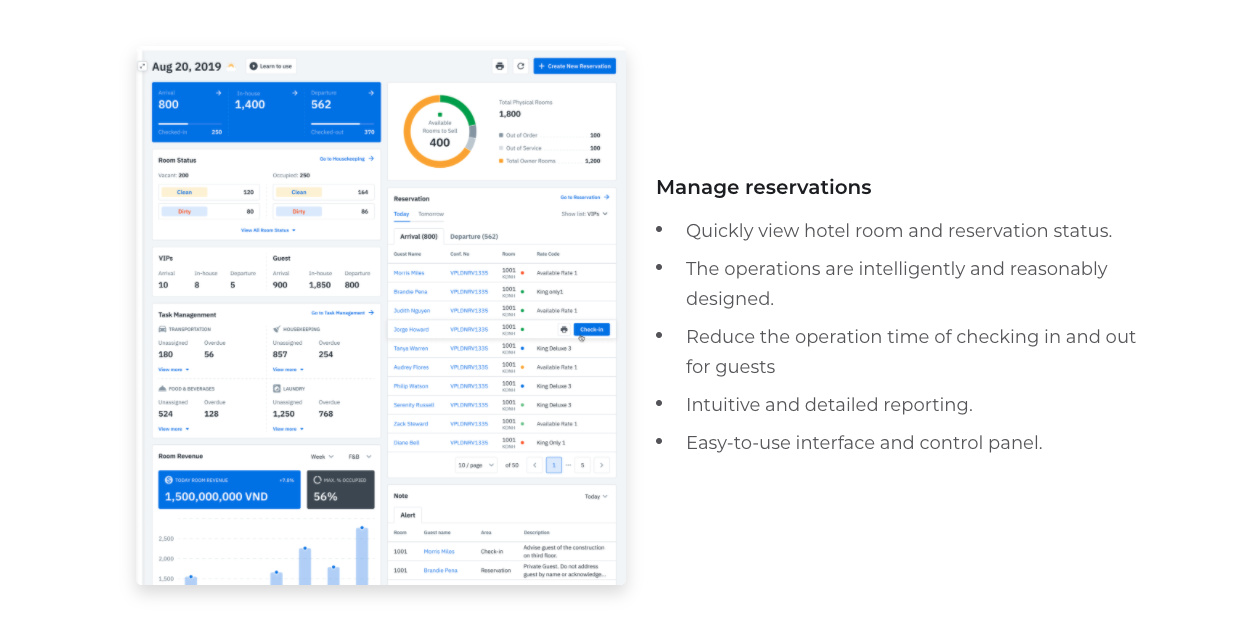Select the occupied Dirty room status tag
Viewport: 1255px width, 628px height.
coord(299,211)
